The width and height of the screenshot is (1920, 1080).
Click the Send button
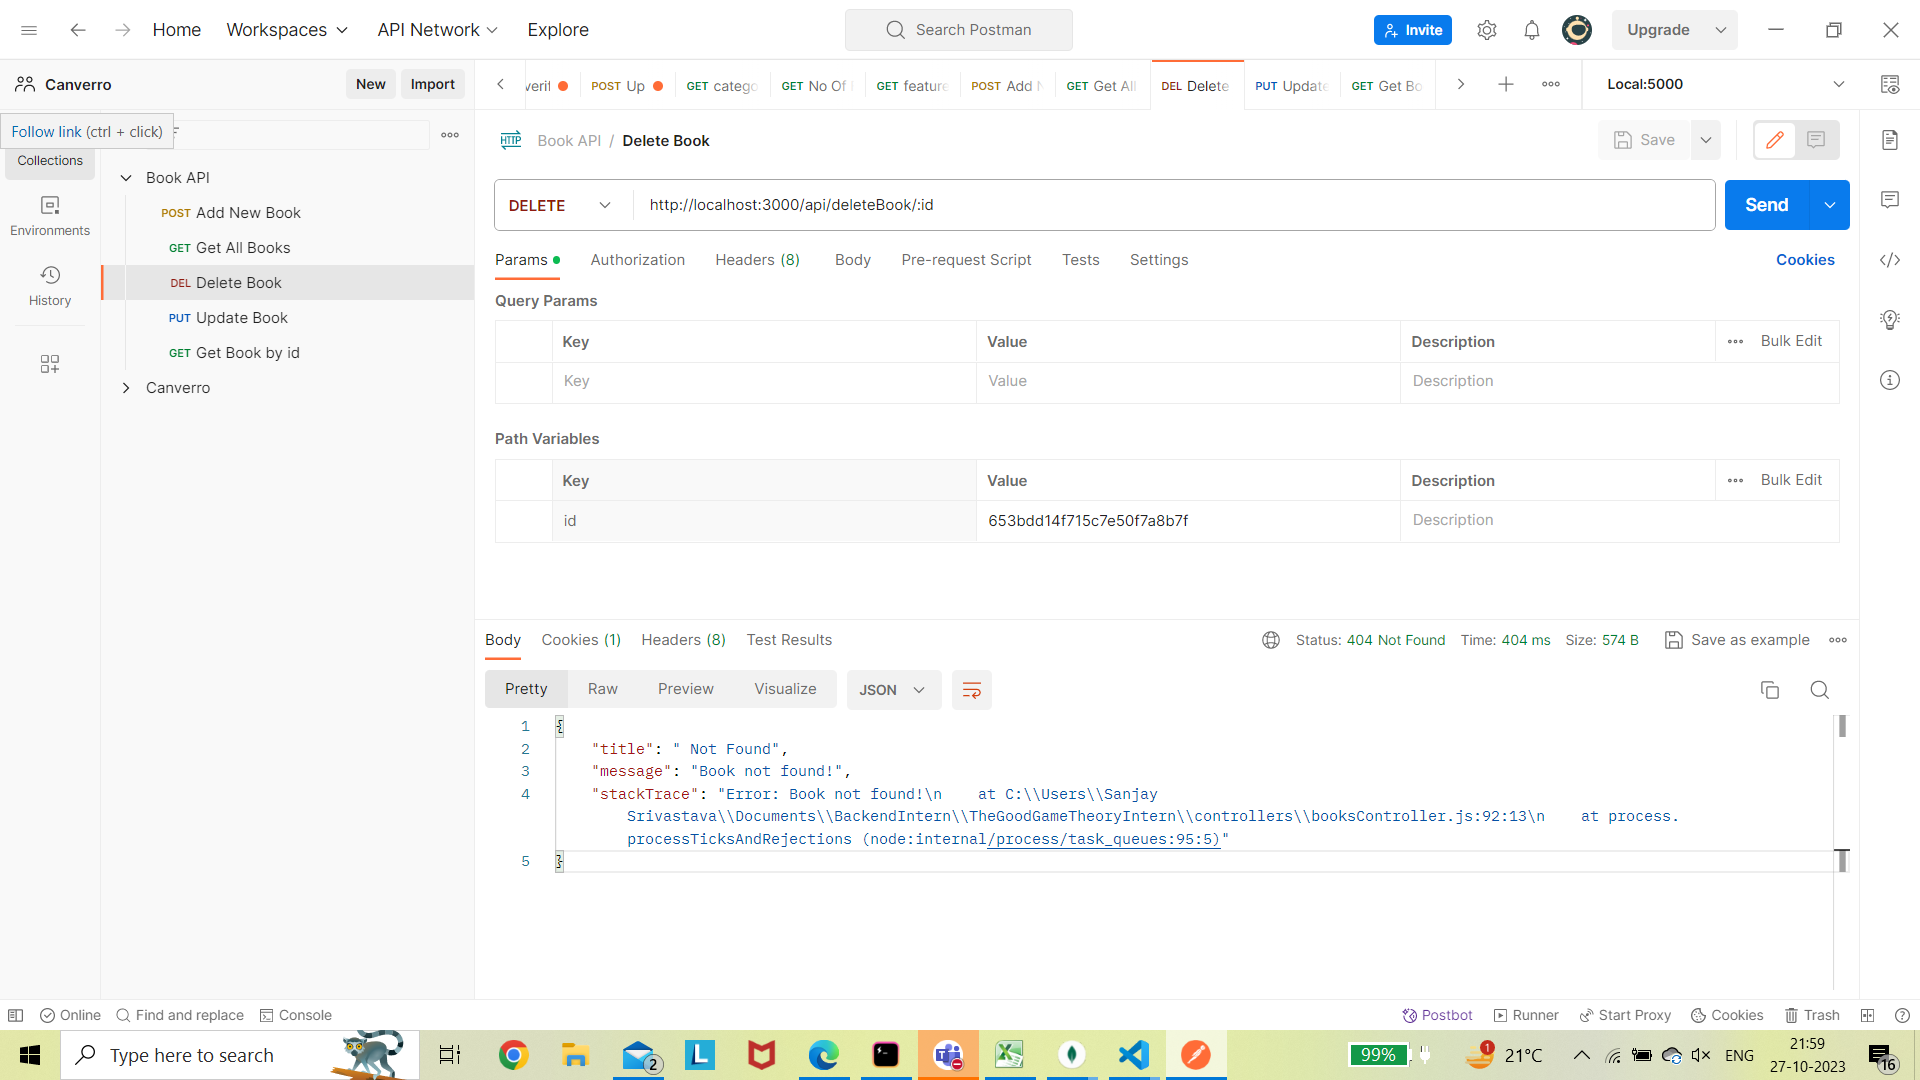[x=1766, y=204]
